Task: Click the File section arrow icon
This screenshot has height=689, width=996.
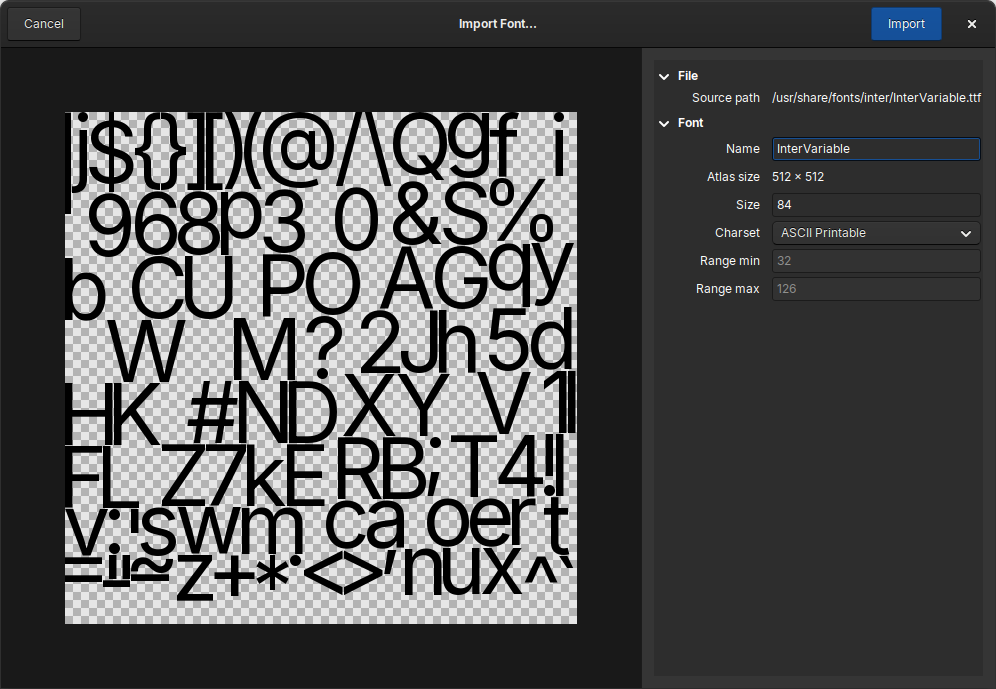Action: coord(664,76)
